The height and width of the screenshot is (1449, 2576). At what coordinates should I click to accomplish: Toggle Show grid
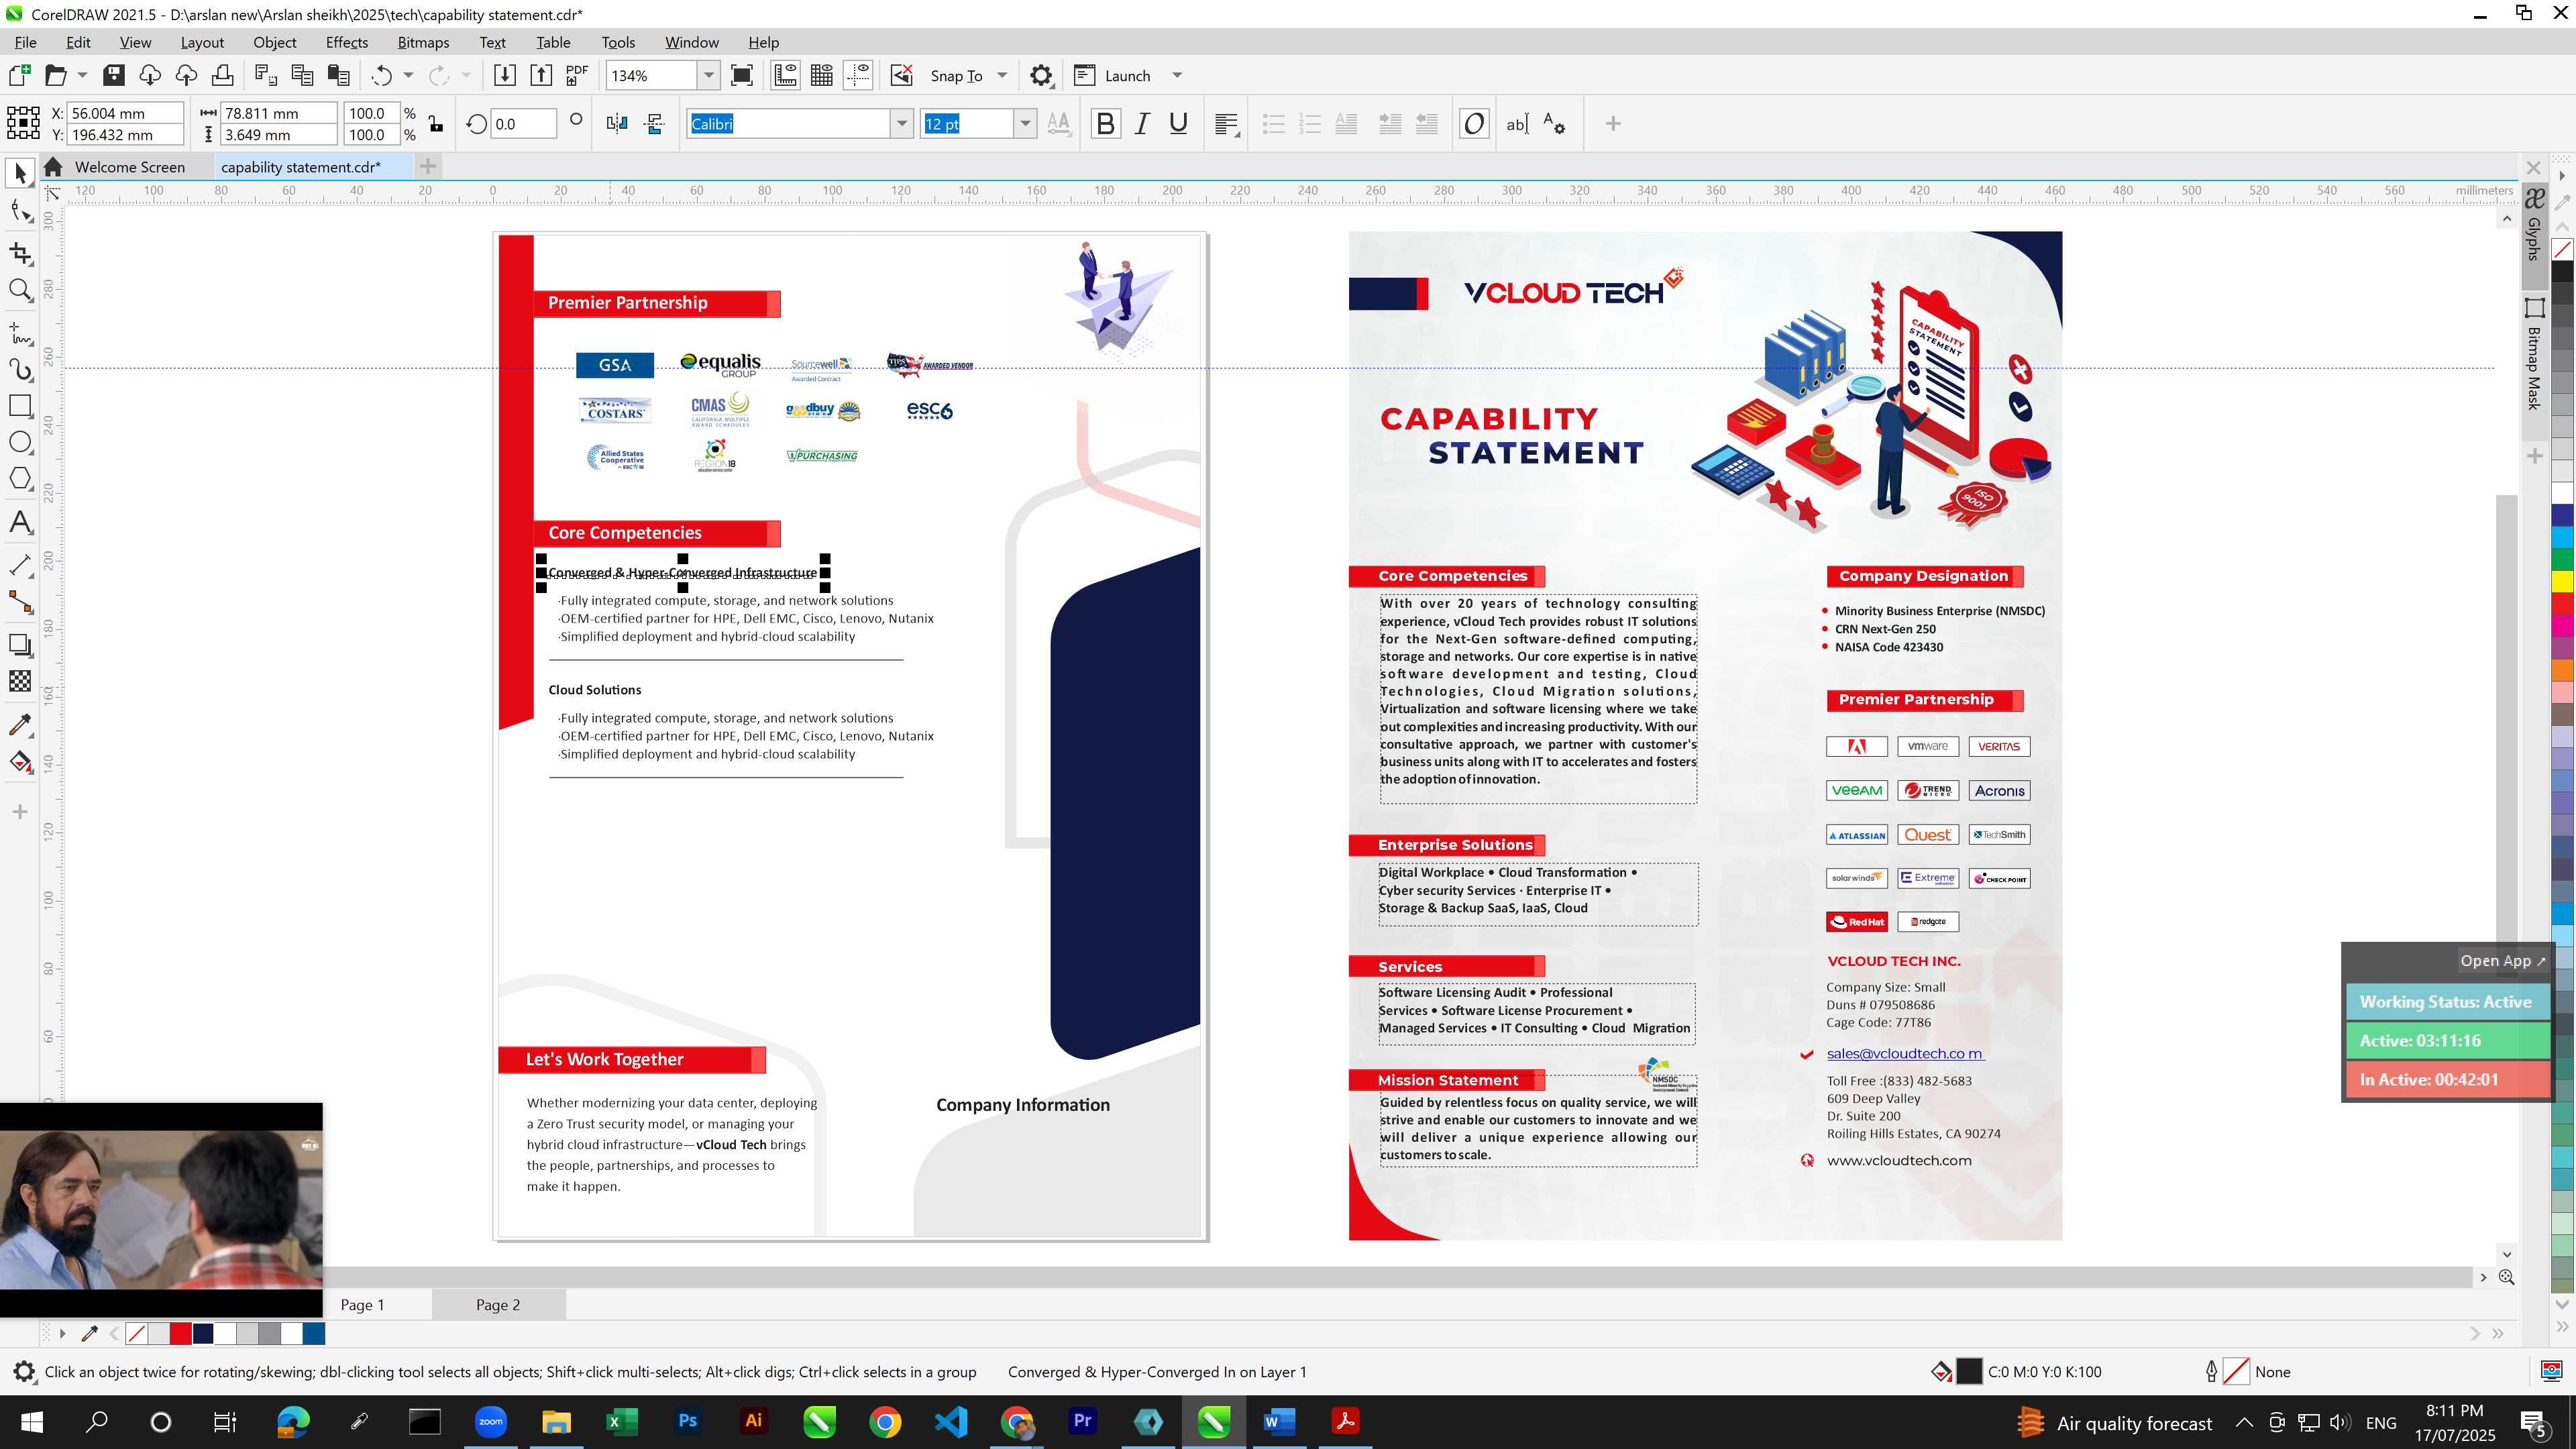point(822,75)
